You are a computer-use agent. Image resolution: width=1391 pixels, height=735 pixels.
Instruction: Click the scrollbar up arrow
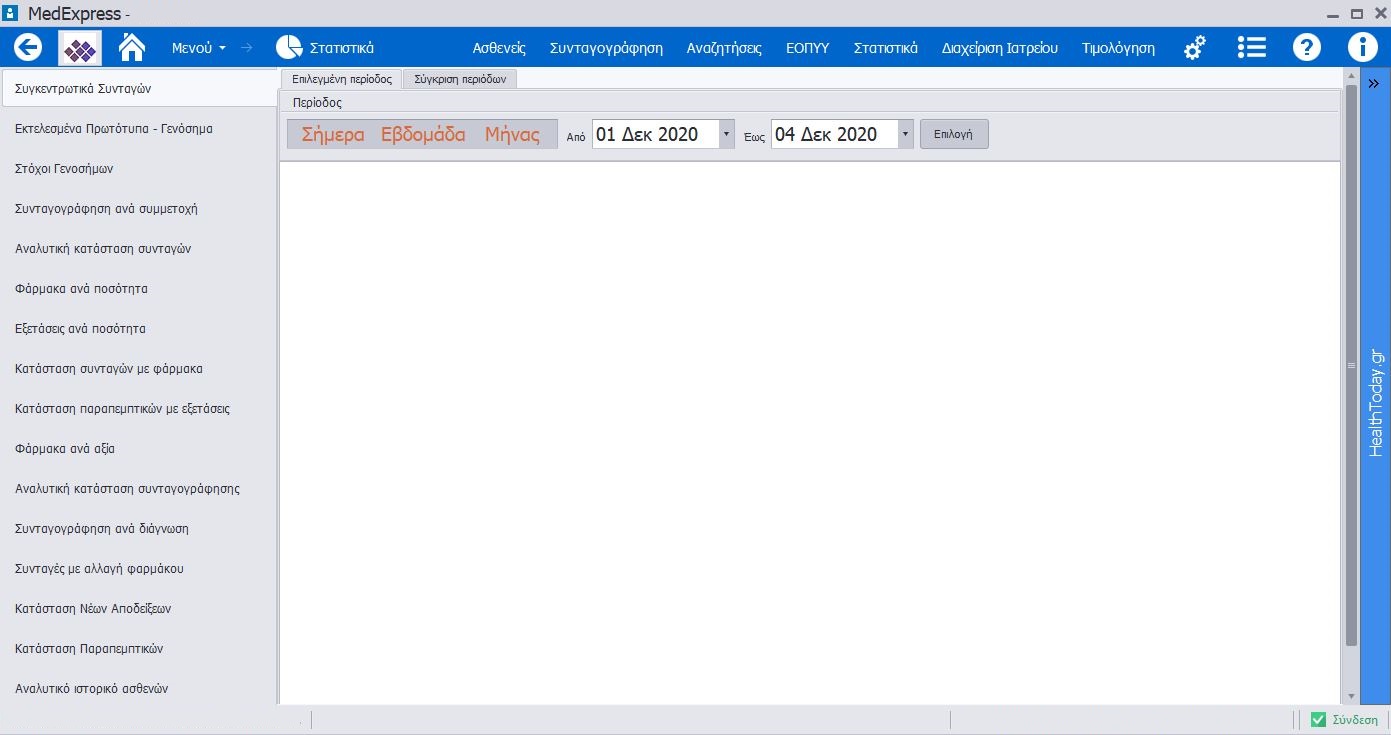tap(1351, 76)
